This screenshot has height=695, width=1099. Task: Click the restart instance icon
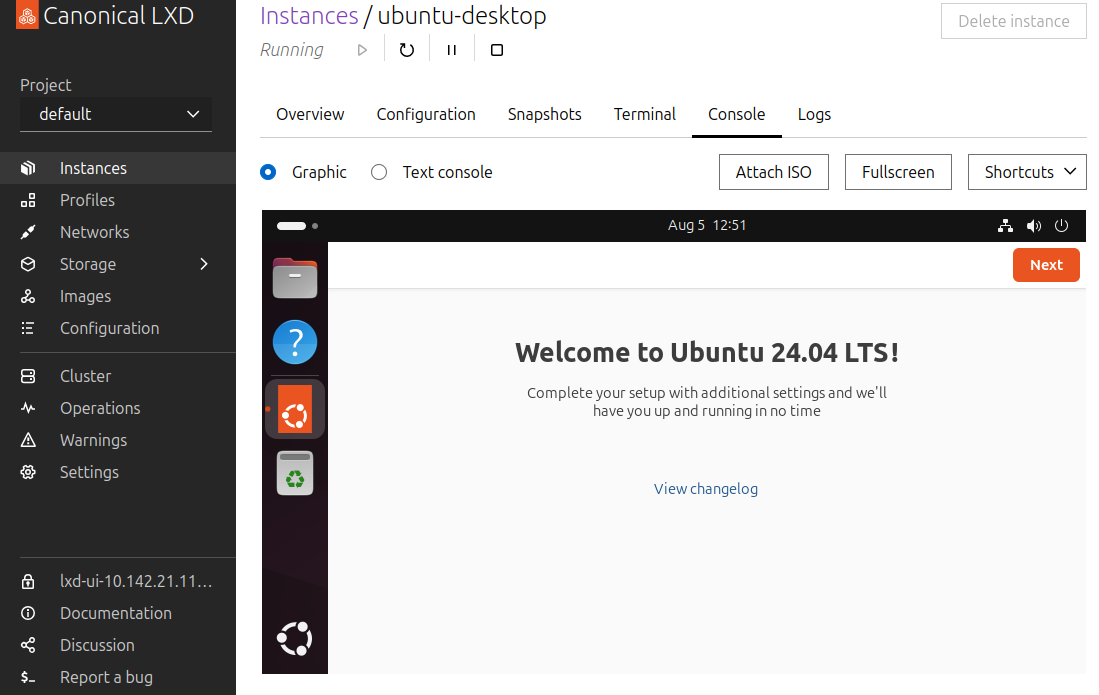tap(406, 50)
